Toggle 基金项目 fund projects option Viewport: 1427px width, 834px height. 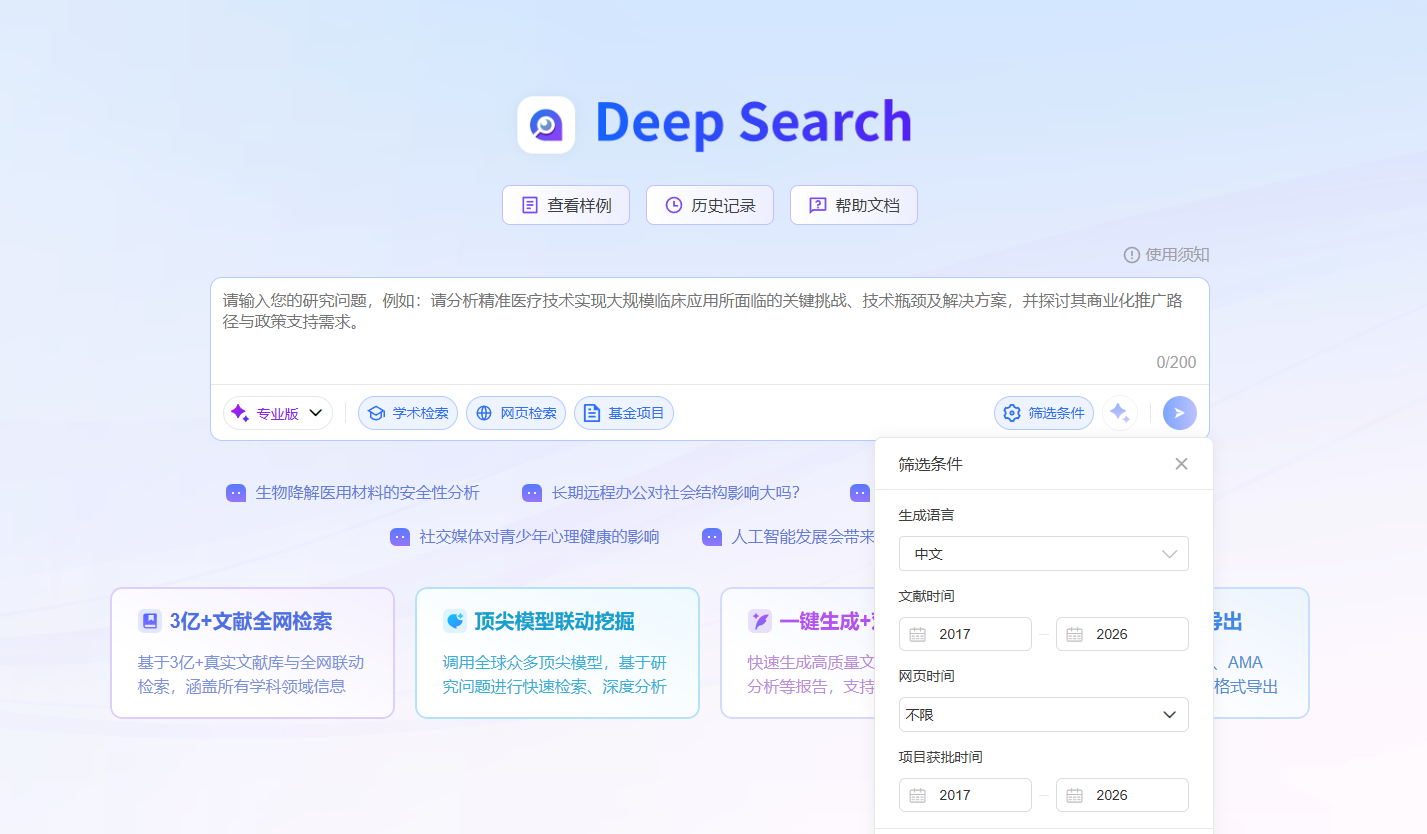click(624, 413)
